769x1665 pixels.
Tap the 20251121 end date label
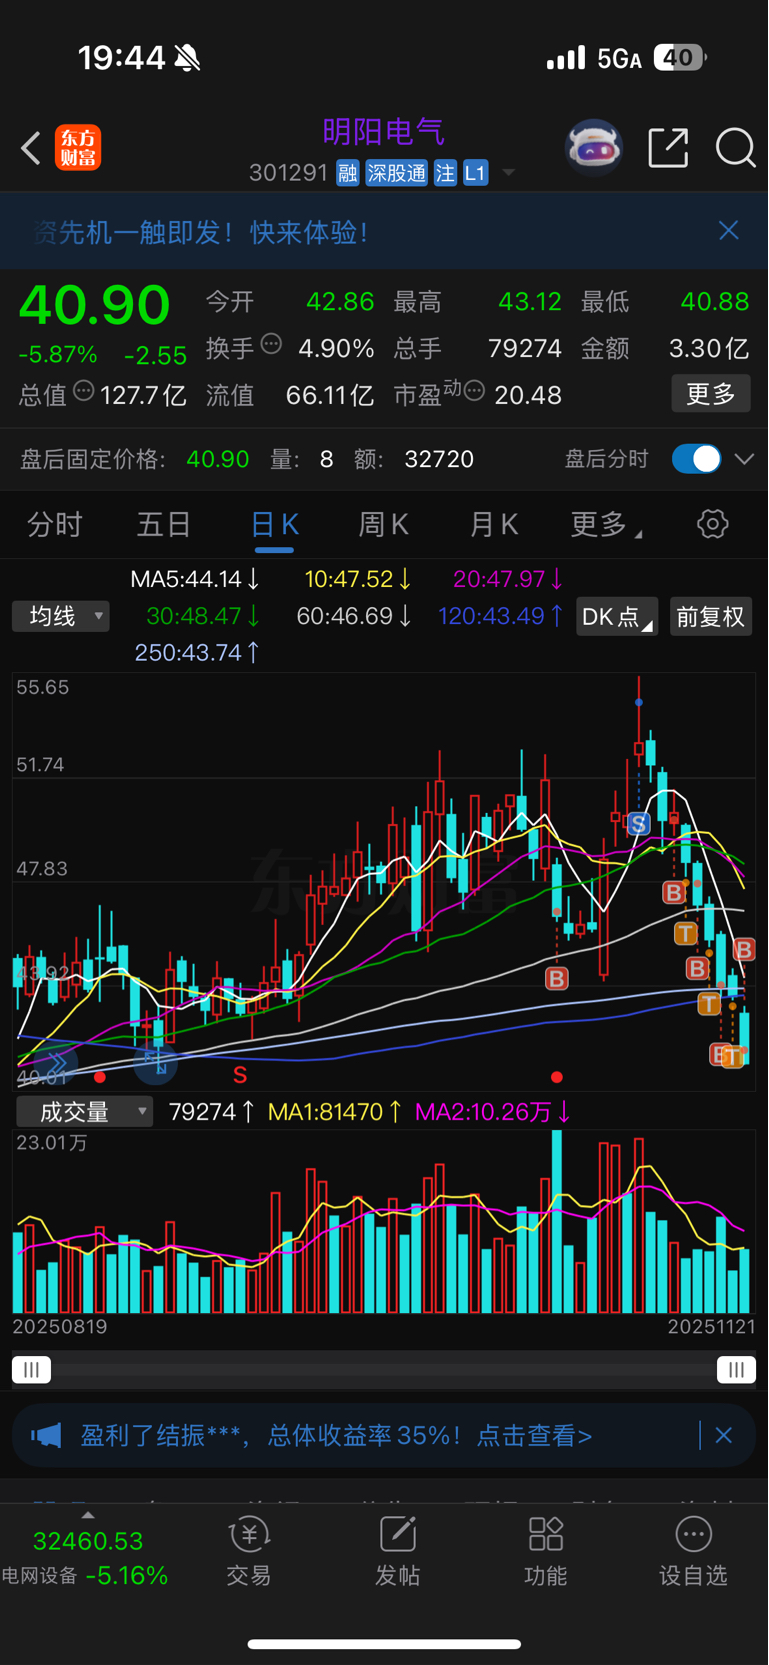[711, 1327]
